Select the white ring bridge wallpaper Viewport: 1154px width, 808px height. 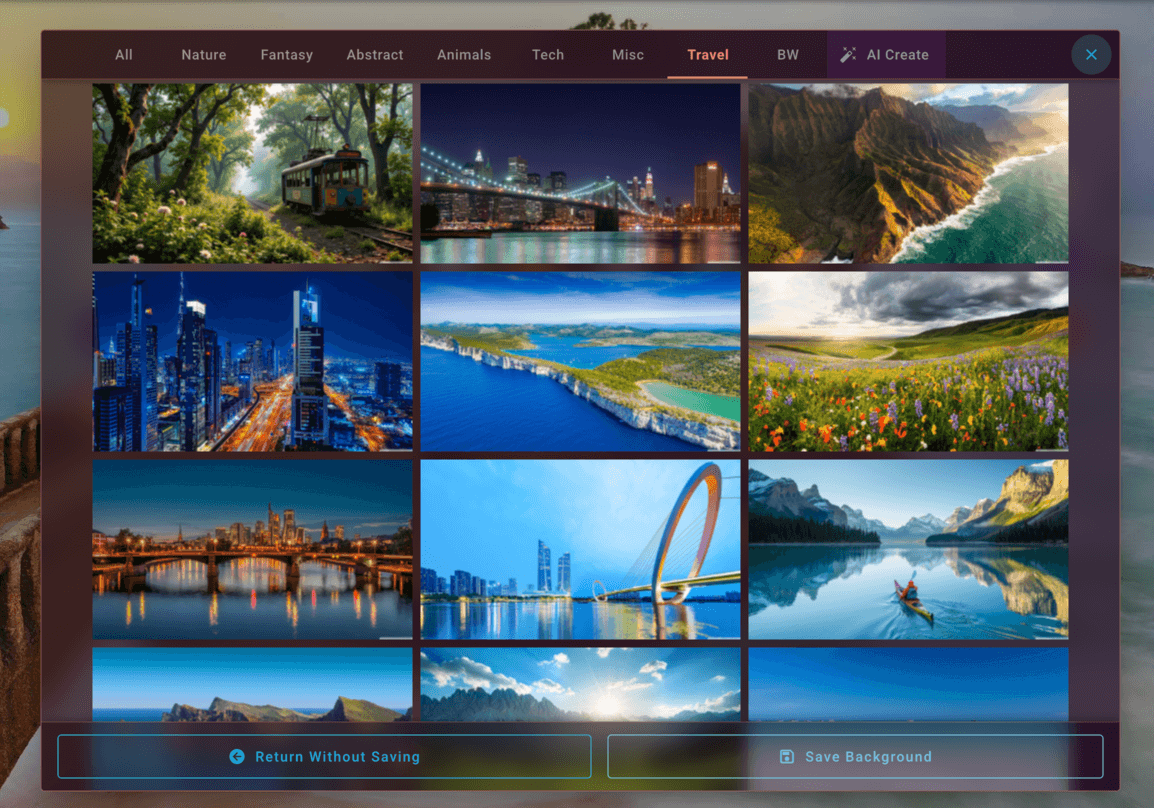click(x=580, y=548)
